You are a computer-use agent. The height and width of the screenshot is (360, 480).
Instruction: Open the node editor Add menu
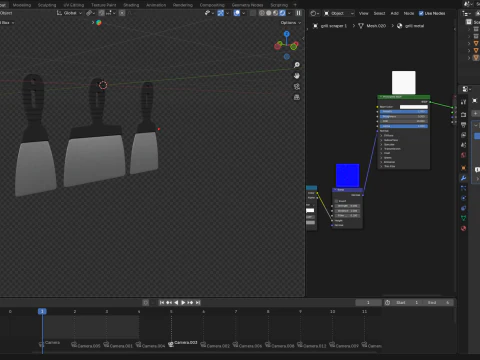395,13
